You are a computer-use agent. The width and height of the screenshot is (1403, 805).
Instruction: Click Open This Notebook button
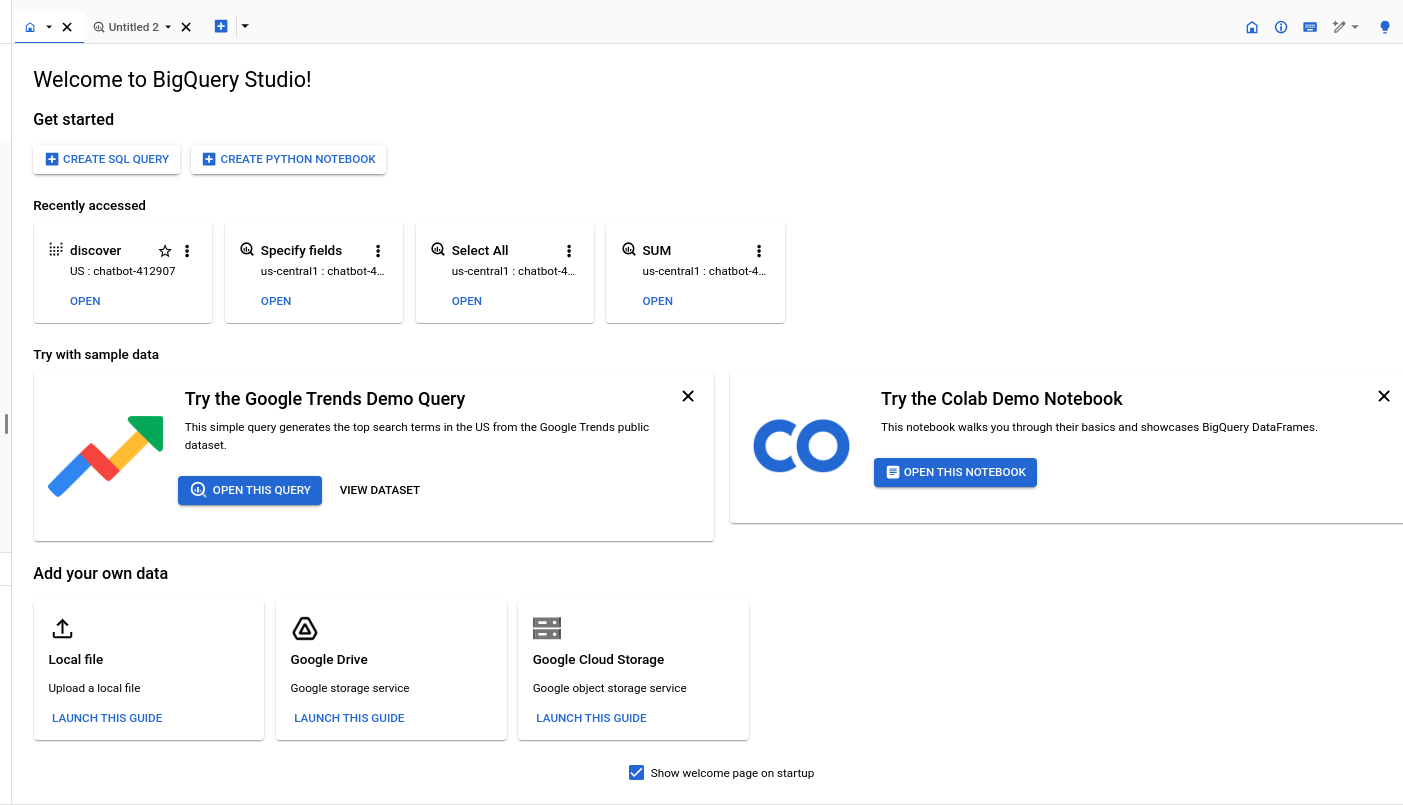pyautogui.click(x=955, y=472)
